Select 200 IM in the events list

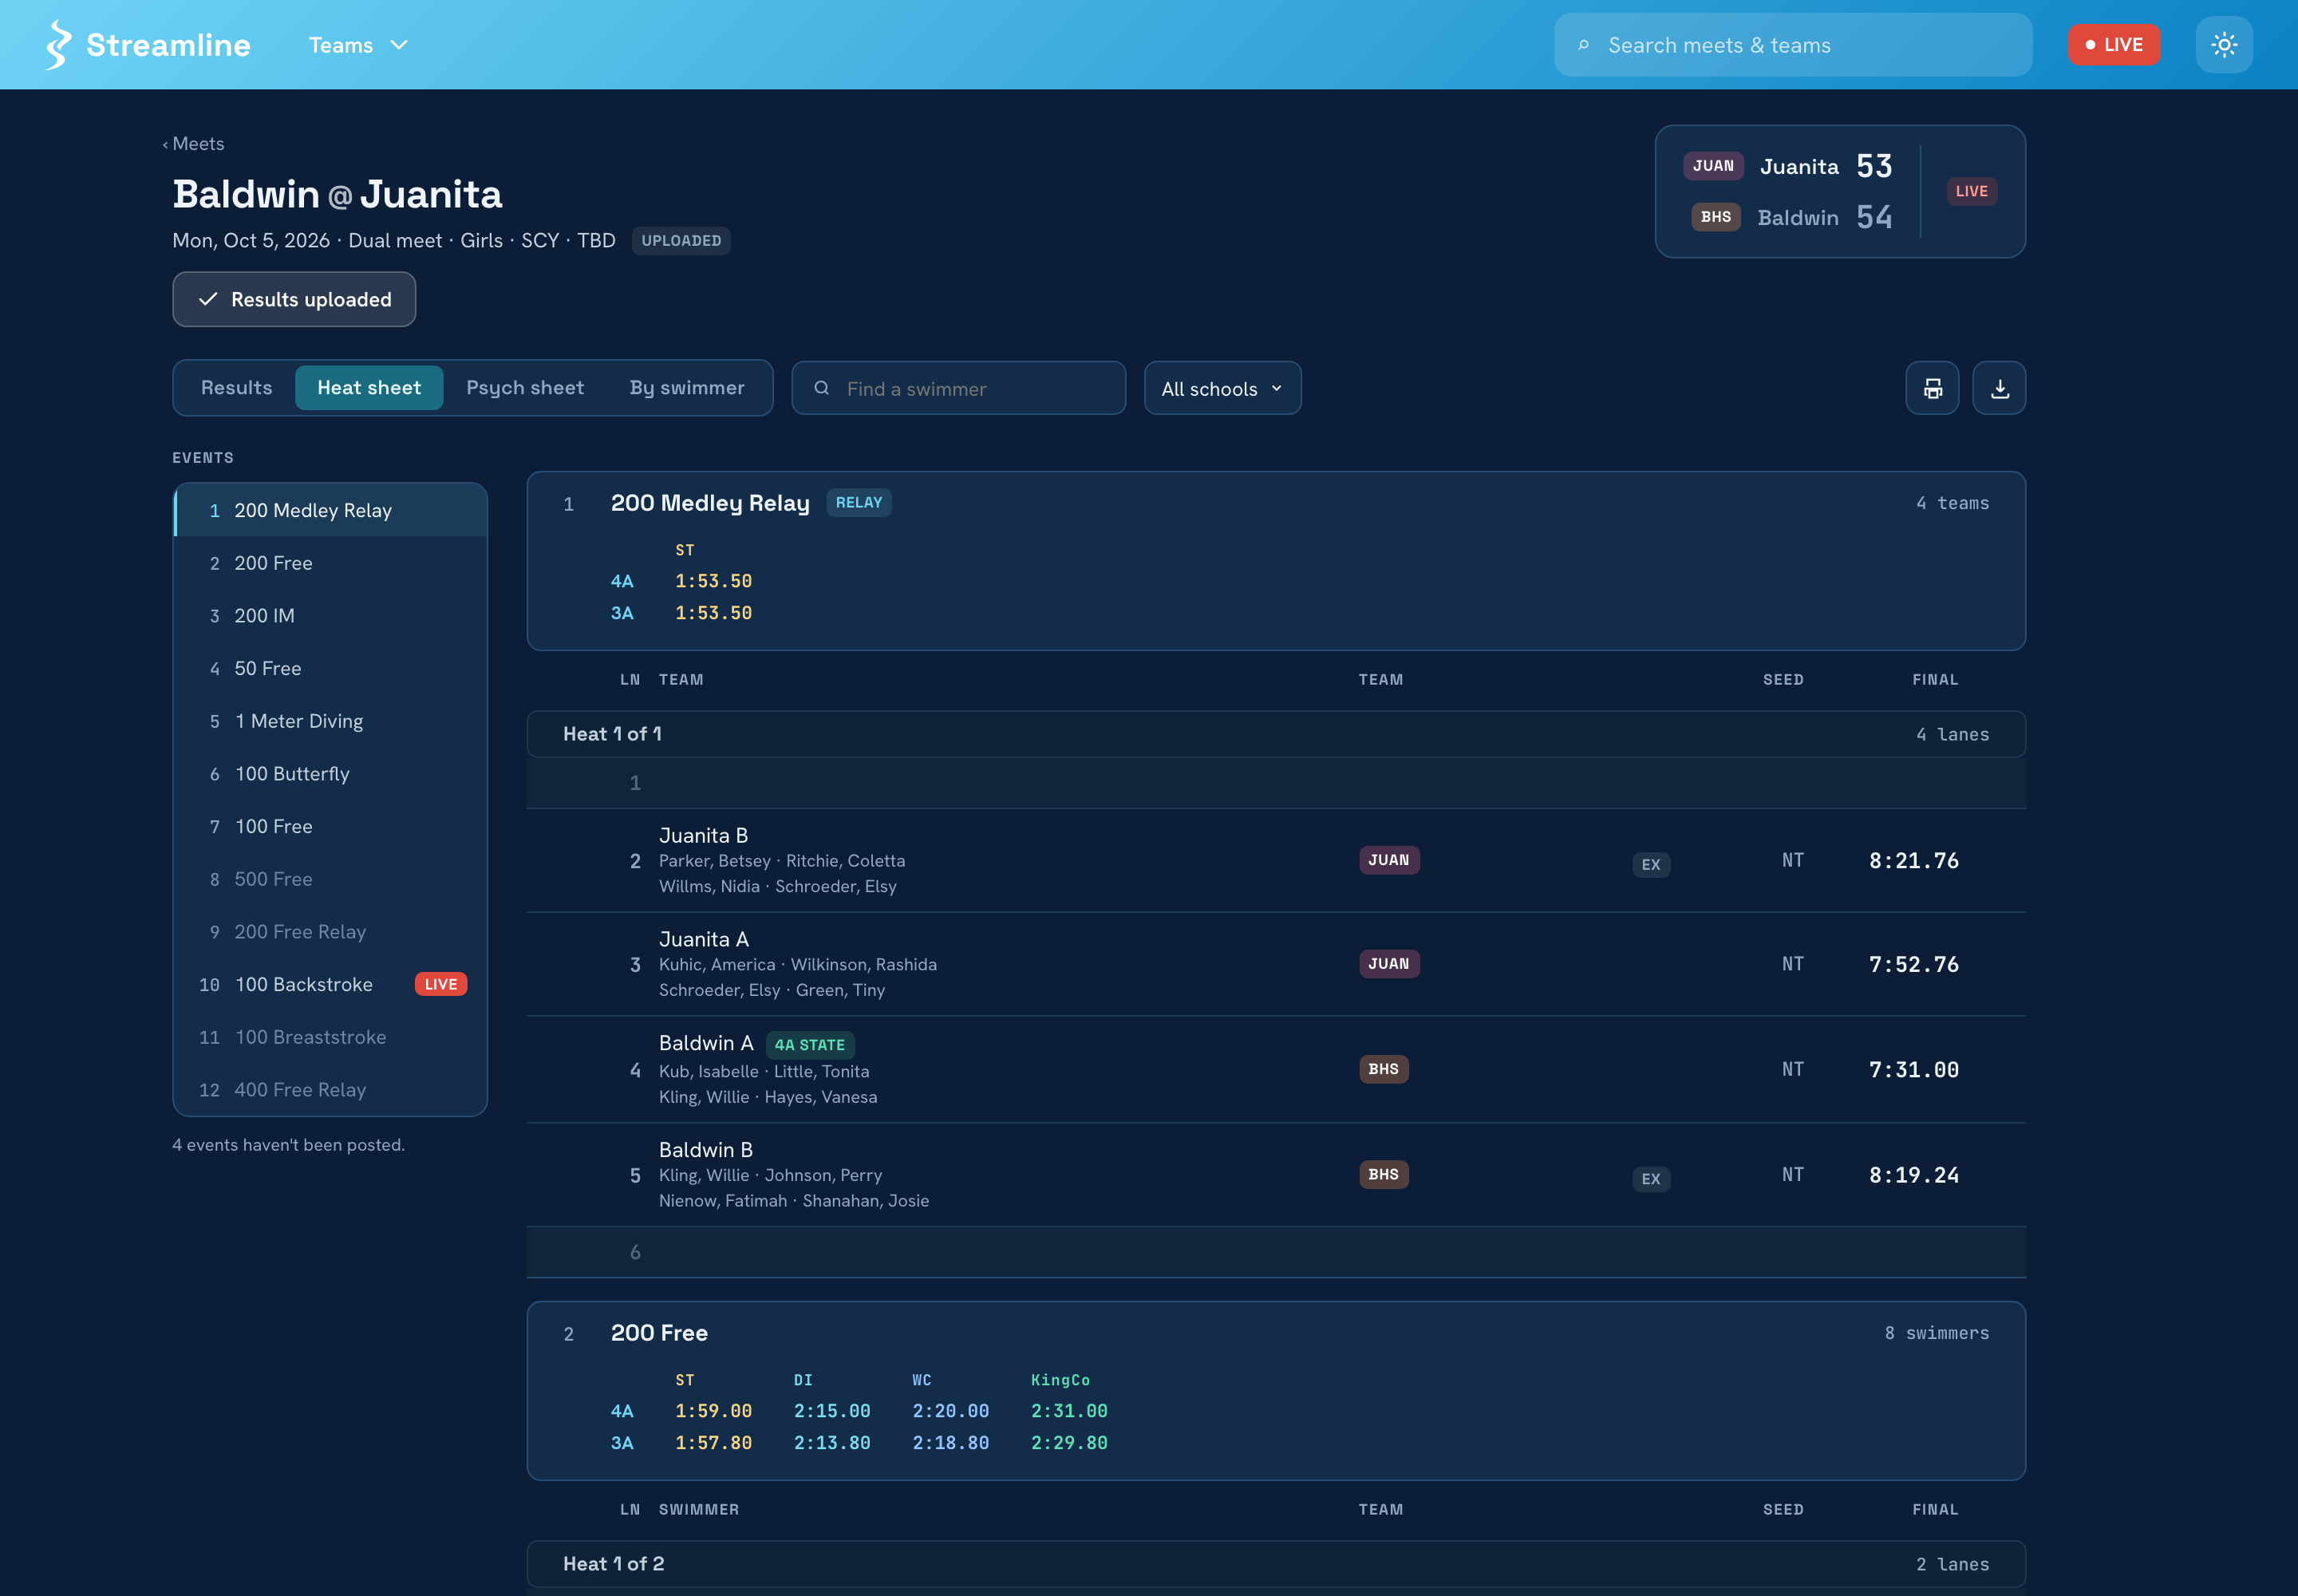[x=330, y=616]
